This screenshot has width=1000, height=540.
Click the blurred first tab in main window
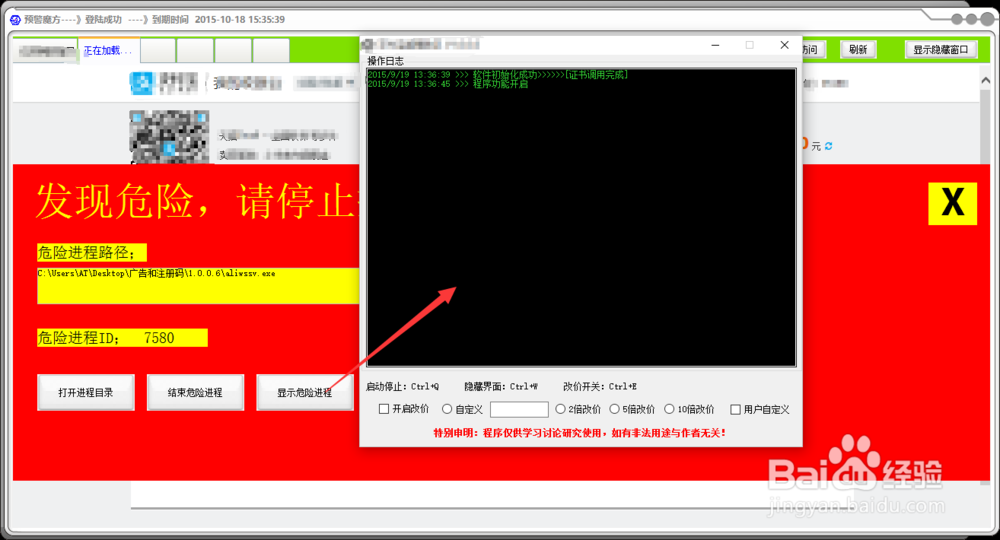pos(45,51)
